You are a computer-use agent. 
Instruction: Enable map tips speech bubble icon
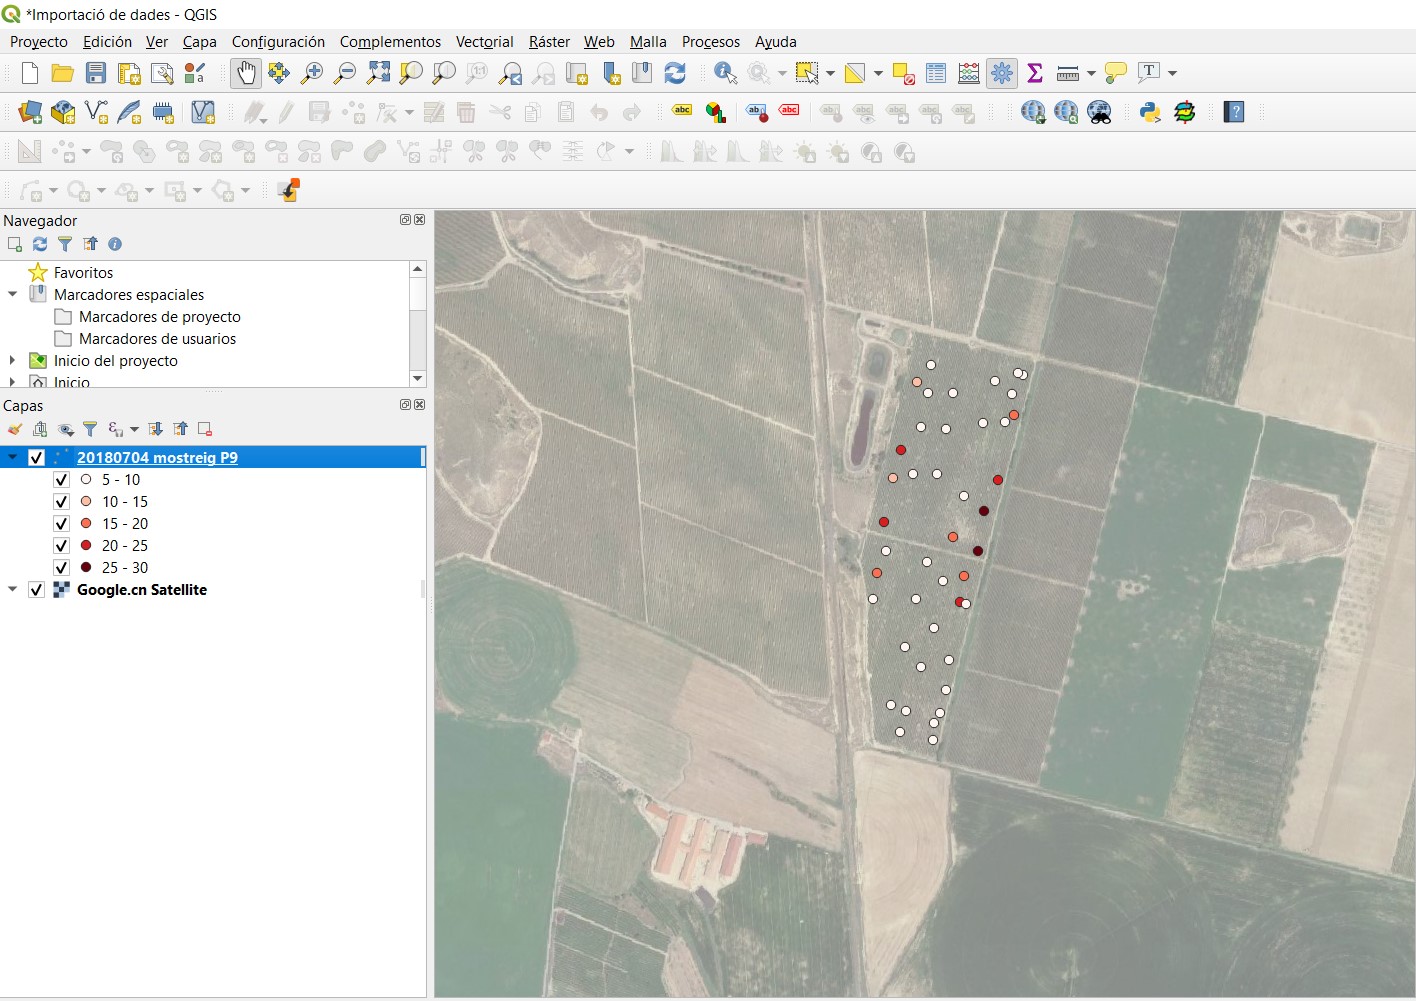[x=1116, y=73]
